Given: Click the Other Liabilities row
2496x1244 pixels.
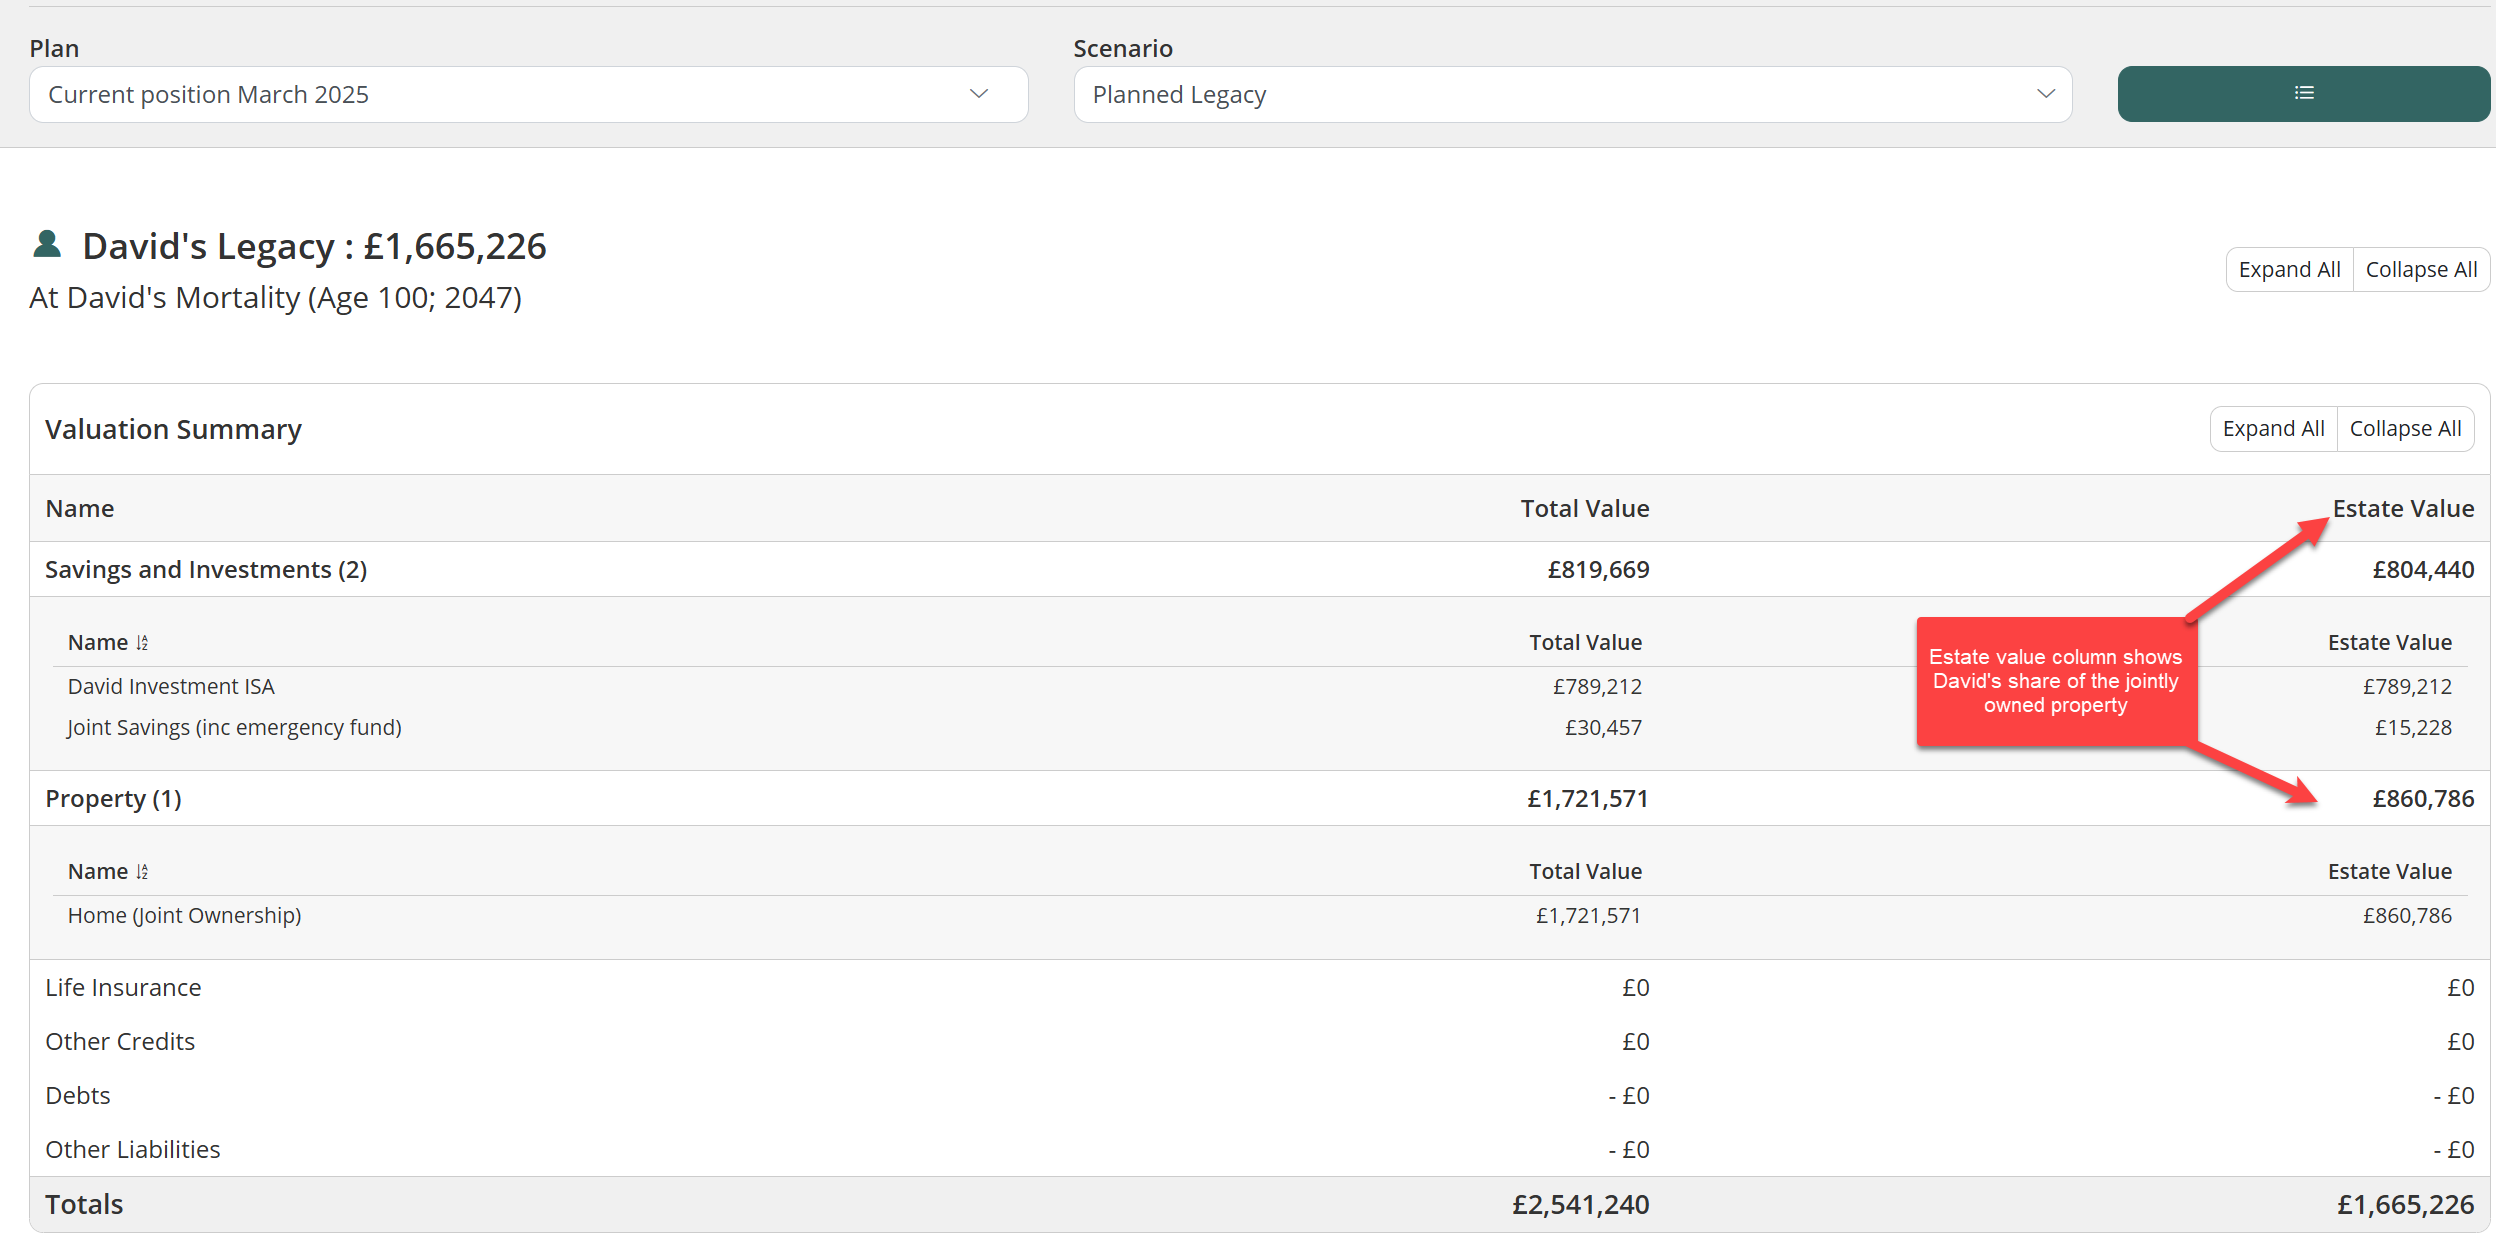Looking at the screenshot, I should (x=132, y=1150).
